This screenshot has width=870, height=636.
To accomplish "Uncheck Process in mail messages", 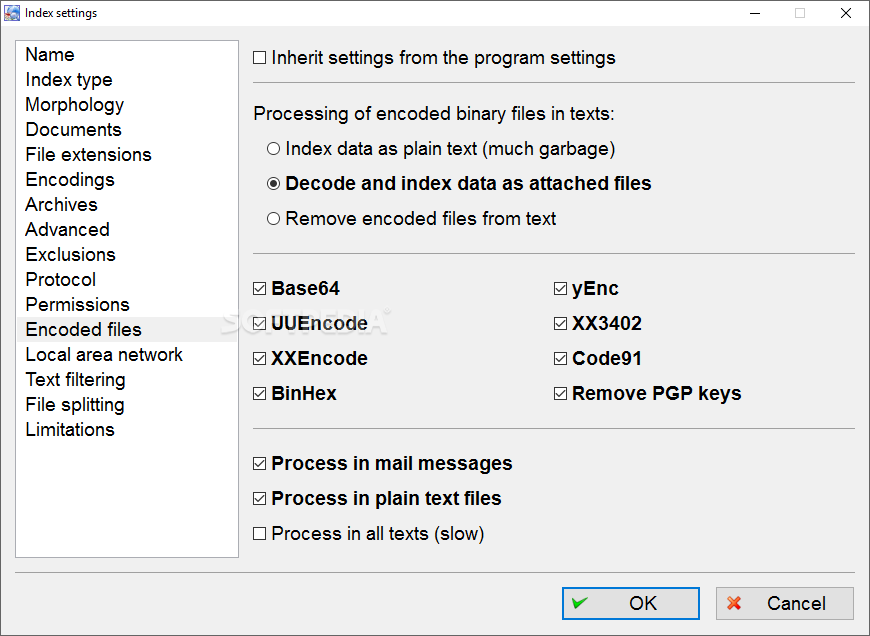I will (260, 463).
